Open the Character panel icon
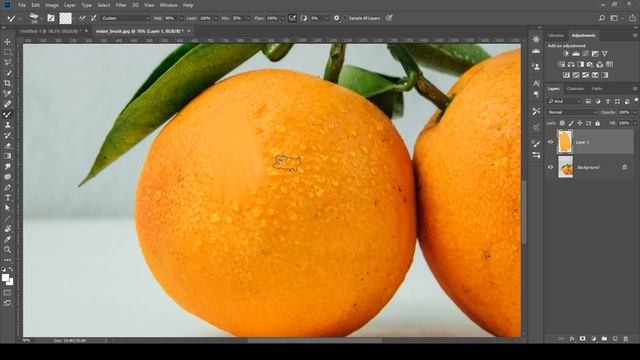Viewport: 640px width, 360px height. 536,83
